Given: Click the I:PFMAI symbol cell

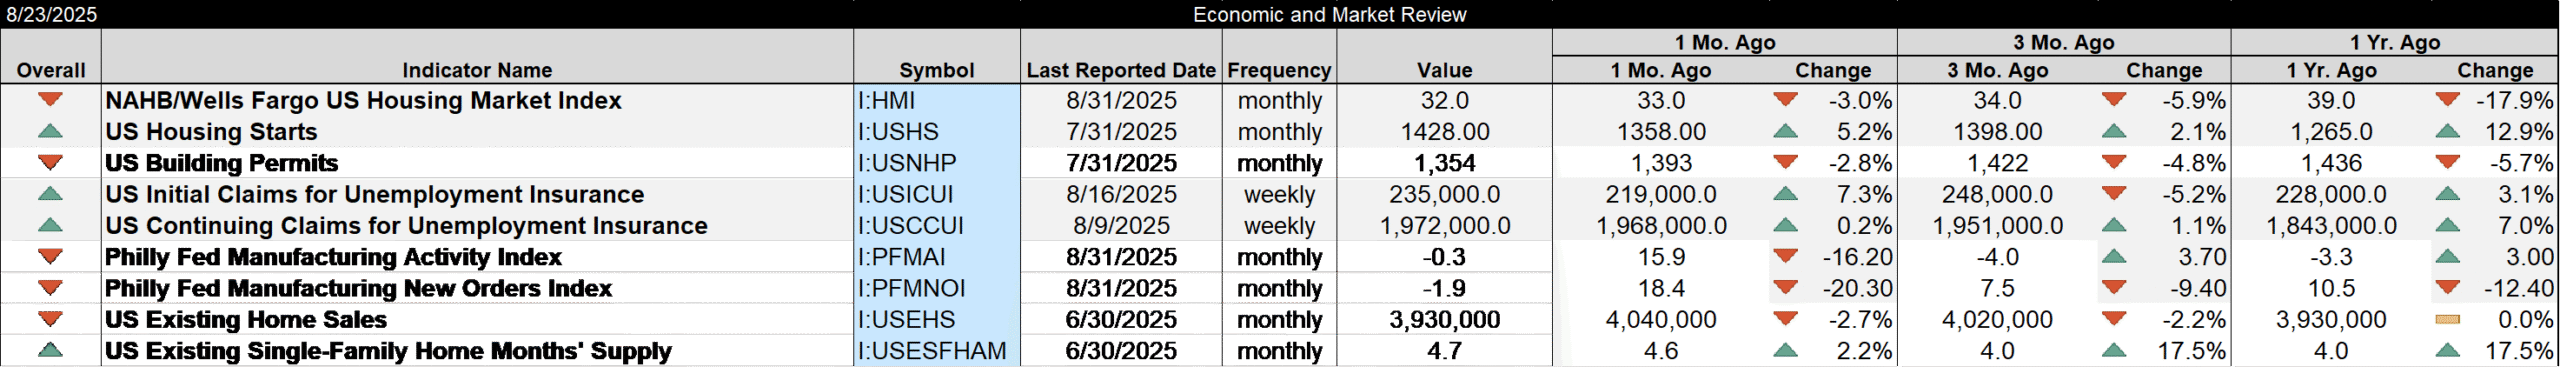Looking at the screenshot, I should 937,257.
